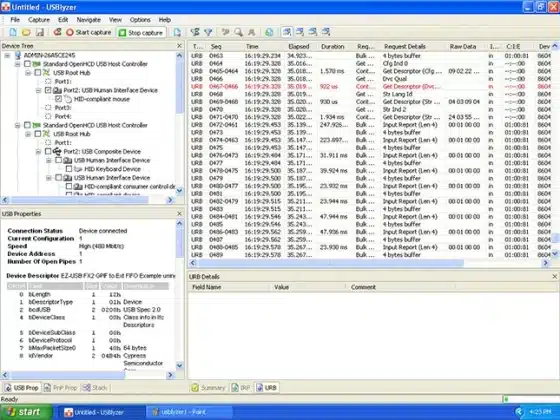The width and height of the screenshot is (560, 420).
Task: Open the Capture menu
Action: (39, 20)
